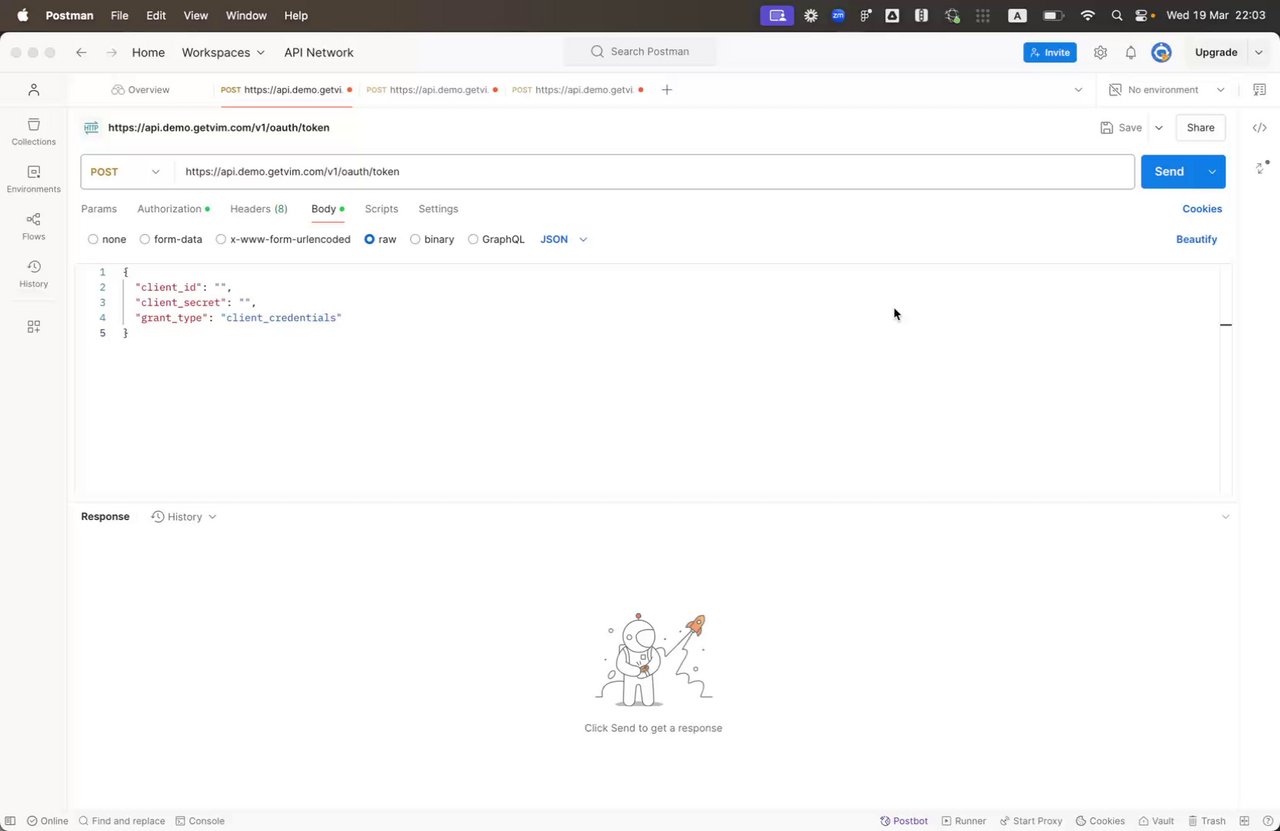This screenshot has width=1280, height=831.
Task: Open the File menu in the menu bar
Action: coord(119,15)
